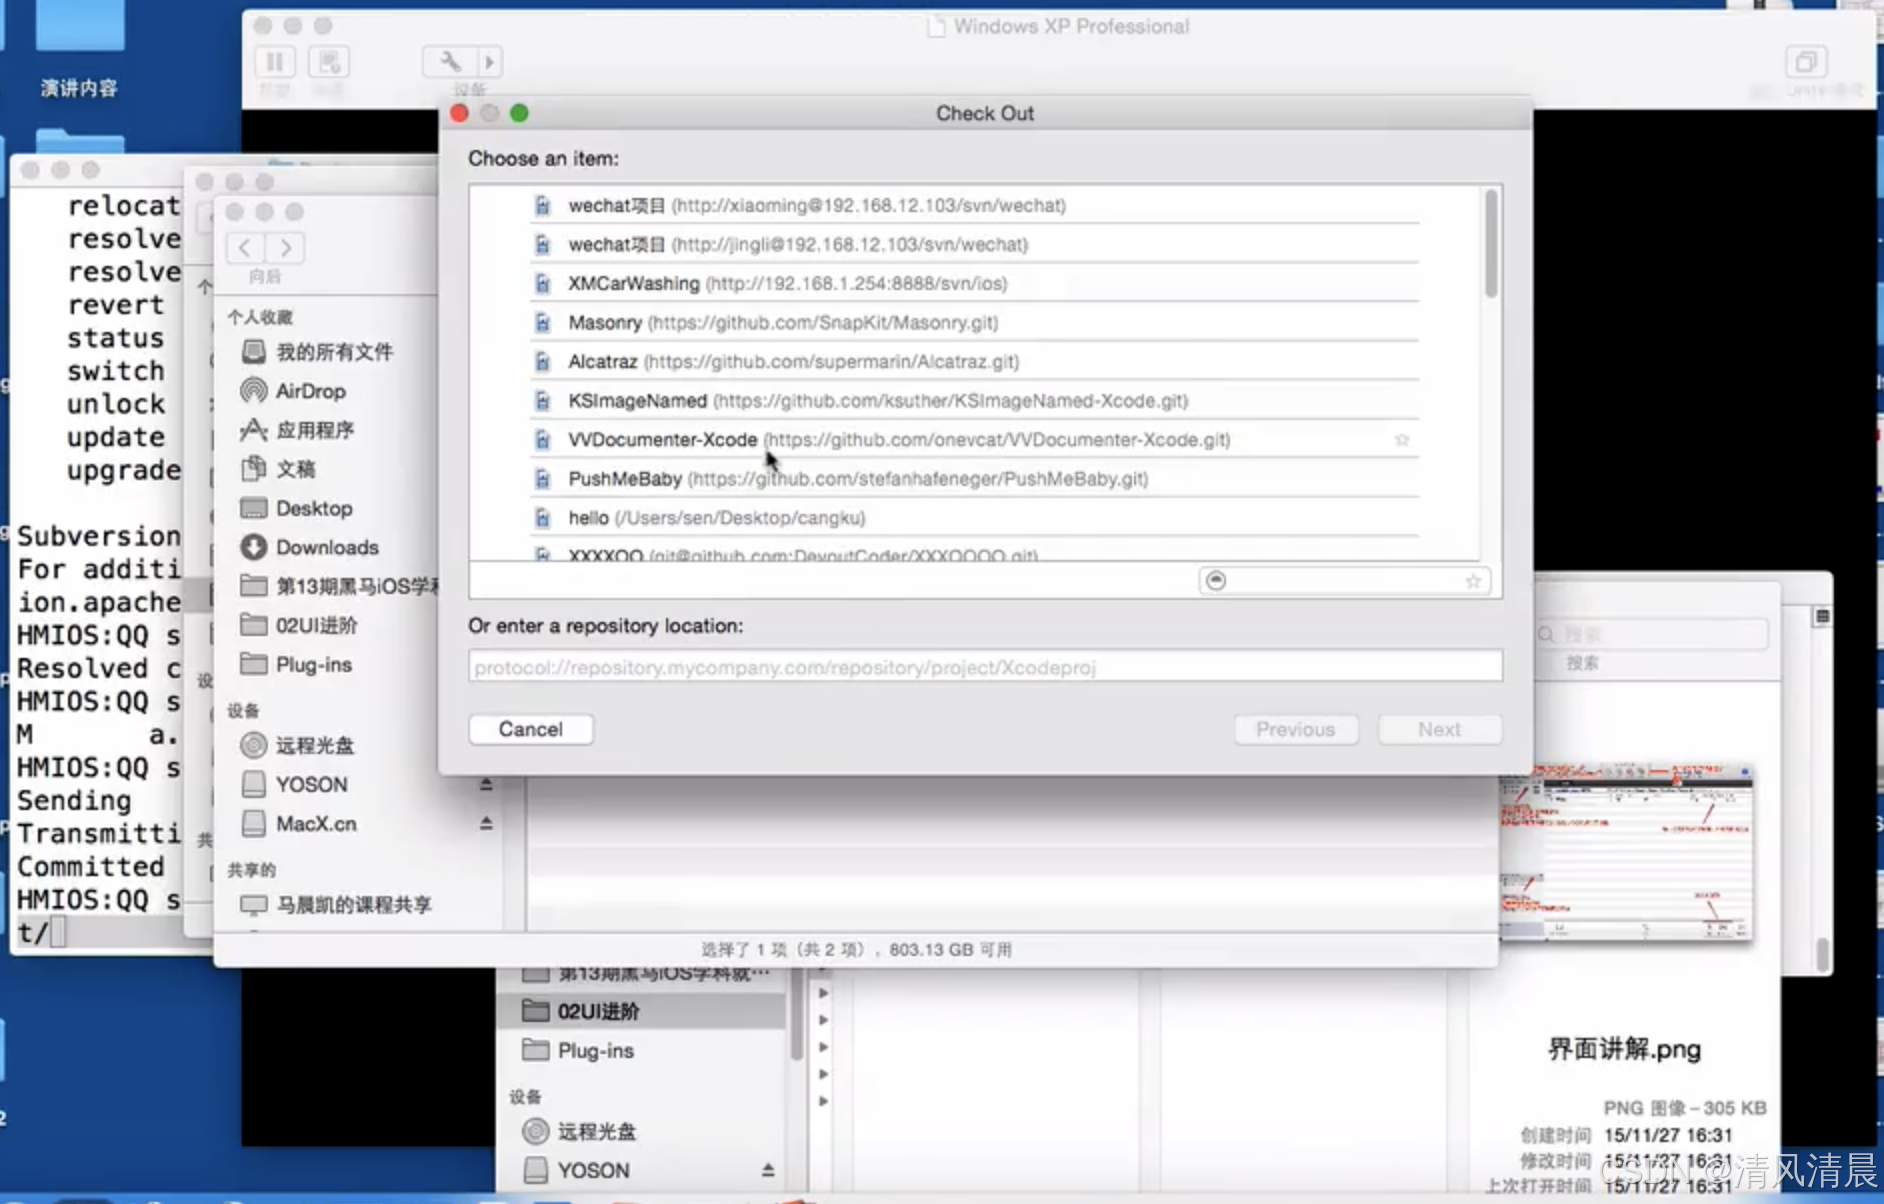Click the repository icon beside Masonry
Viewport: 1884px width, 1204px height.
point(542,322)
